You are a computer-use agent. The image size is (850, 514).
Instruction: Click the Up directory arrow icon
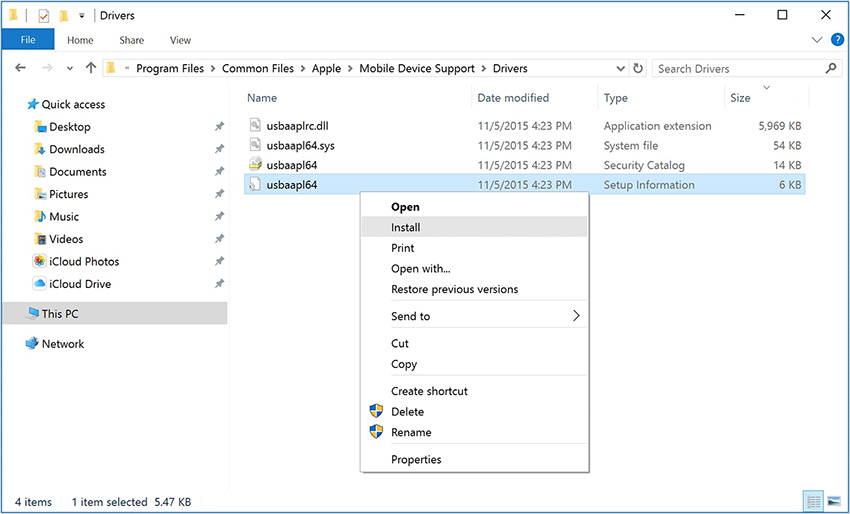tap(91, 69)
